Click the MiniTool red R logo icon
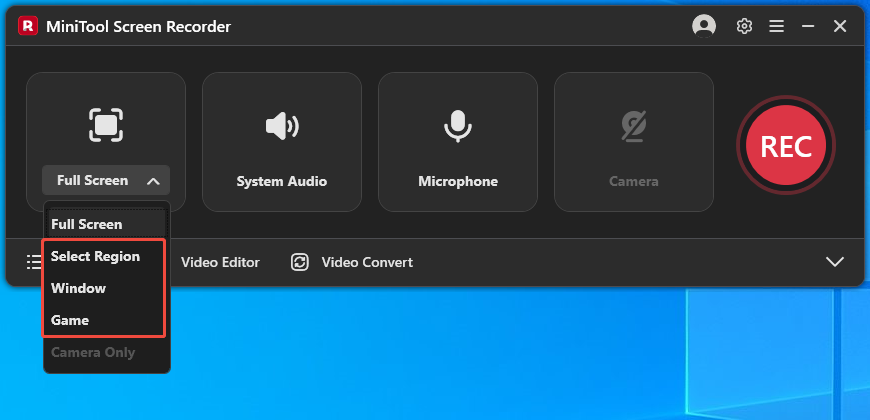 click(28, 26)
